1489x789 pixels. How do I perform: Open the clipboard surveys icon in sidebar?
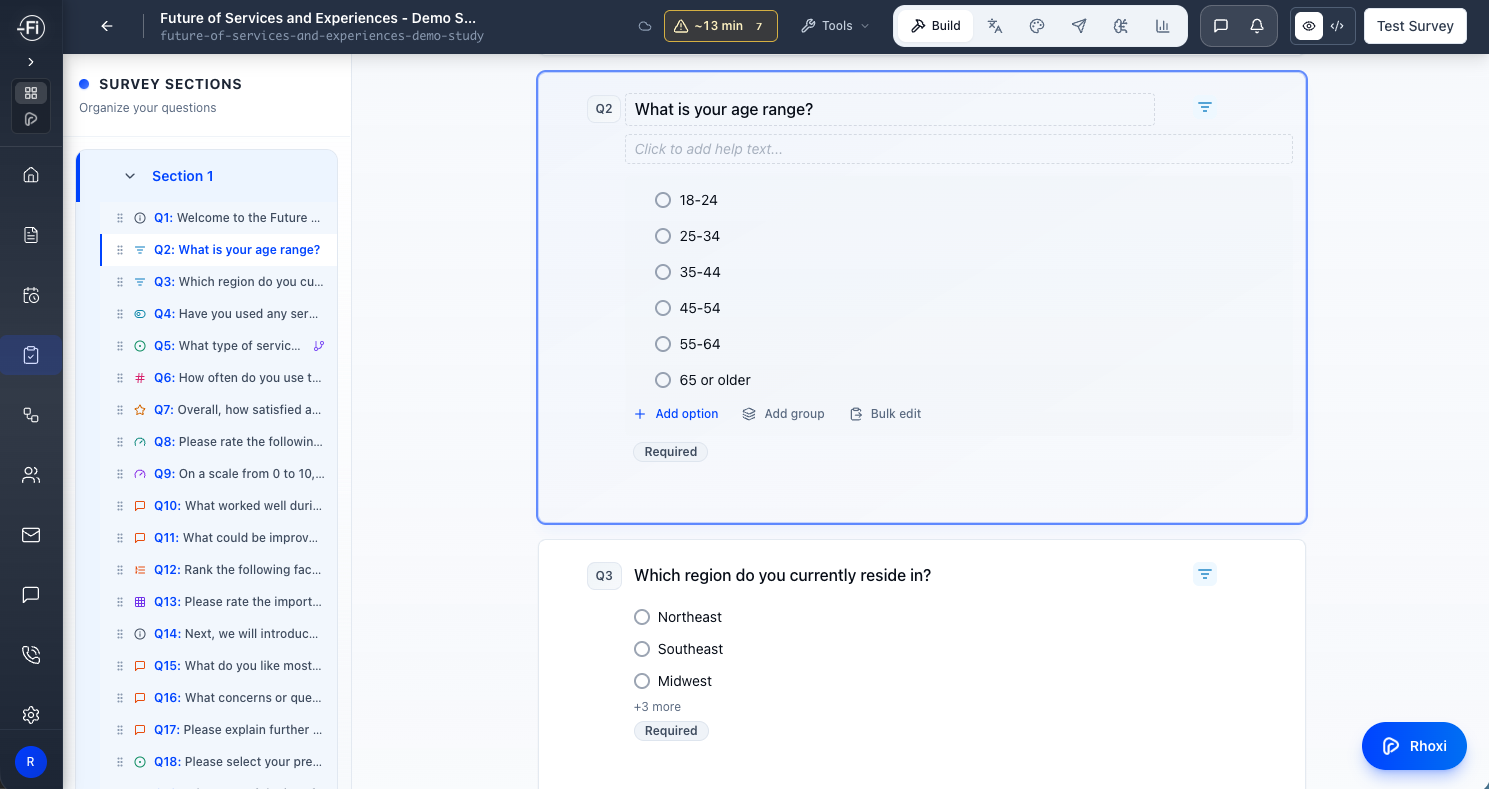click(x=31, y=355)
